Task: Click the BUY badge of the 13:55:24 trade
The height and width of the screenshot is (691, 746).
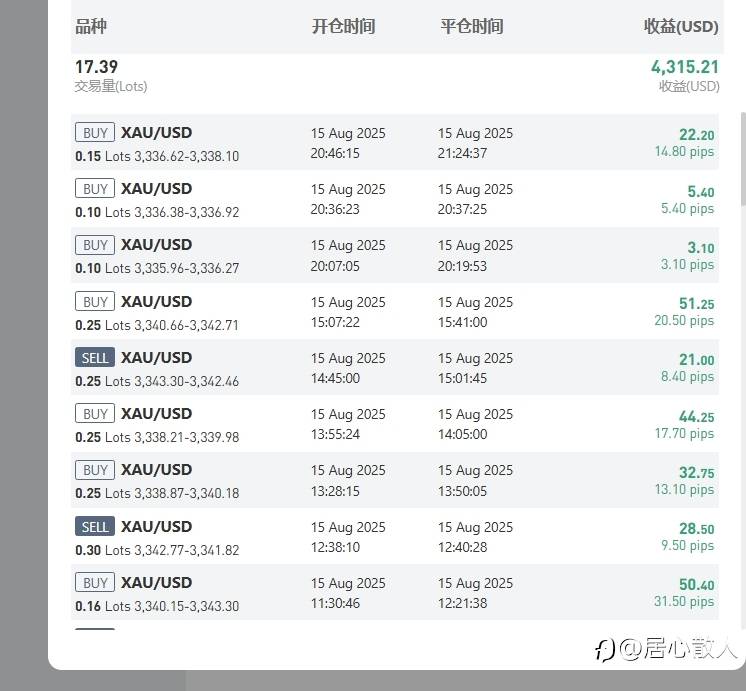Action: [95, 414]
